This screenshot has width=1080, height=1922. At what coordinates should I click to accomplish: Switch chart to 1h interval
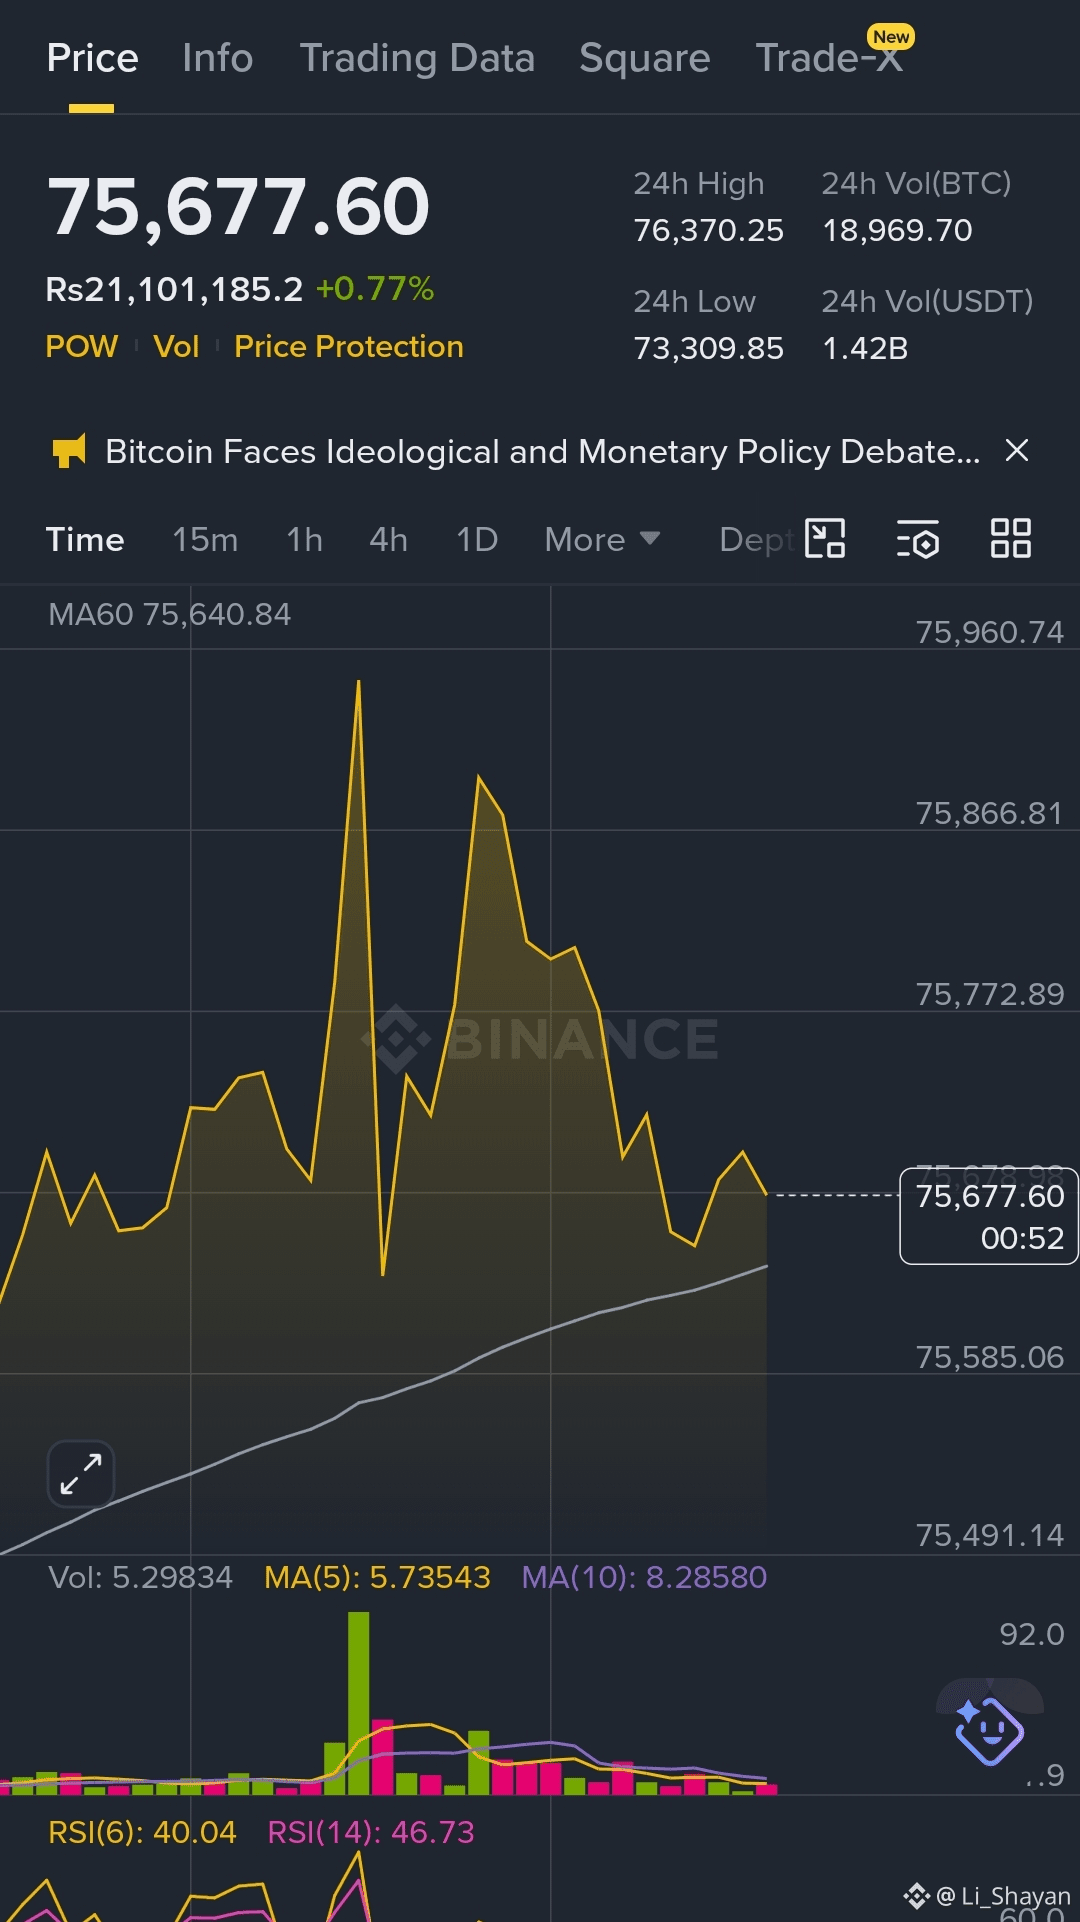pyautogui.click(x=305, y=540)
